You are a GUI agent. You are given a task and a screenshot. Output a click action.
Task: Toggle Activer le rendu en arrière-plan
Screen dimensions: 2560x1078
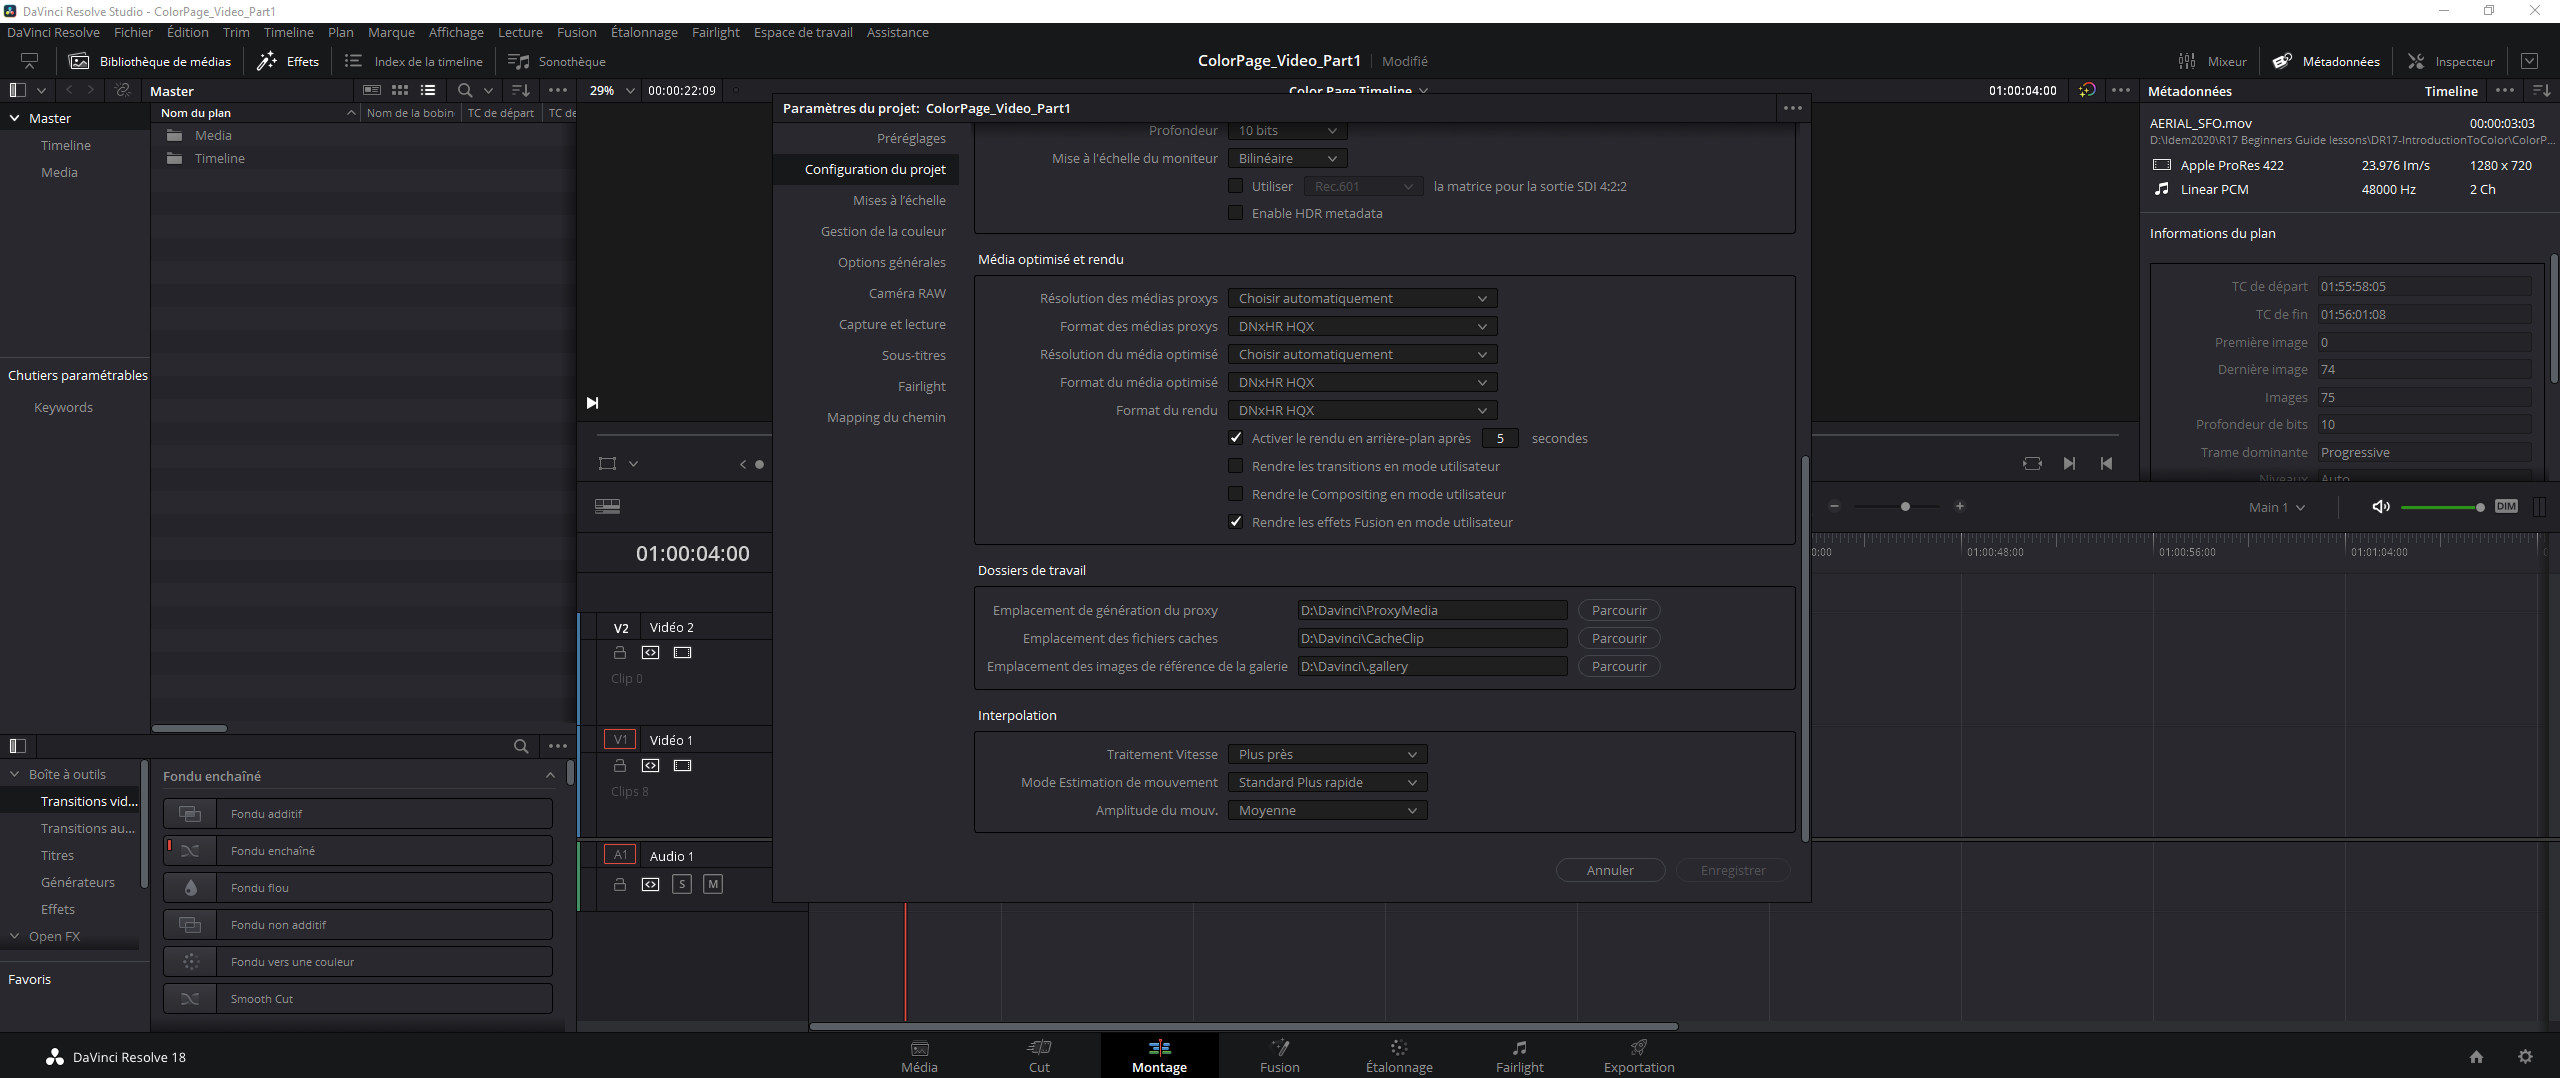pos(1235,438)
